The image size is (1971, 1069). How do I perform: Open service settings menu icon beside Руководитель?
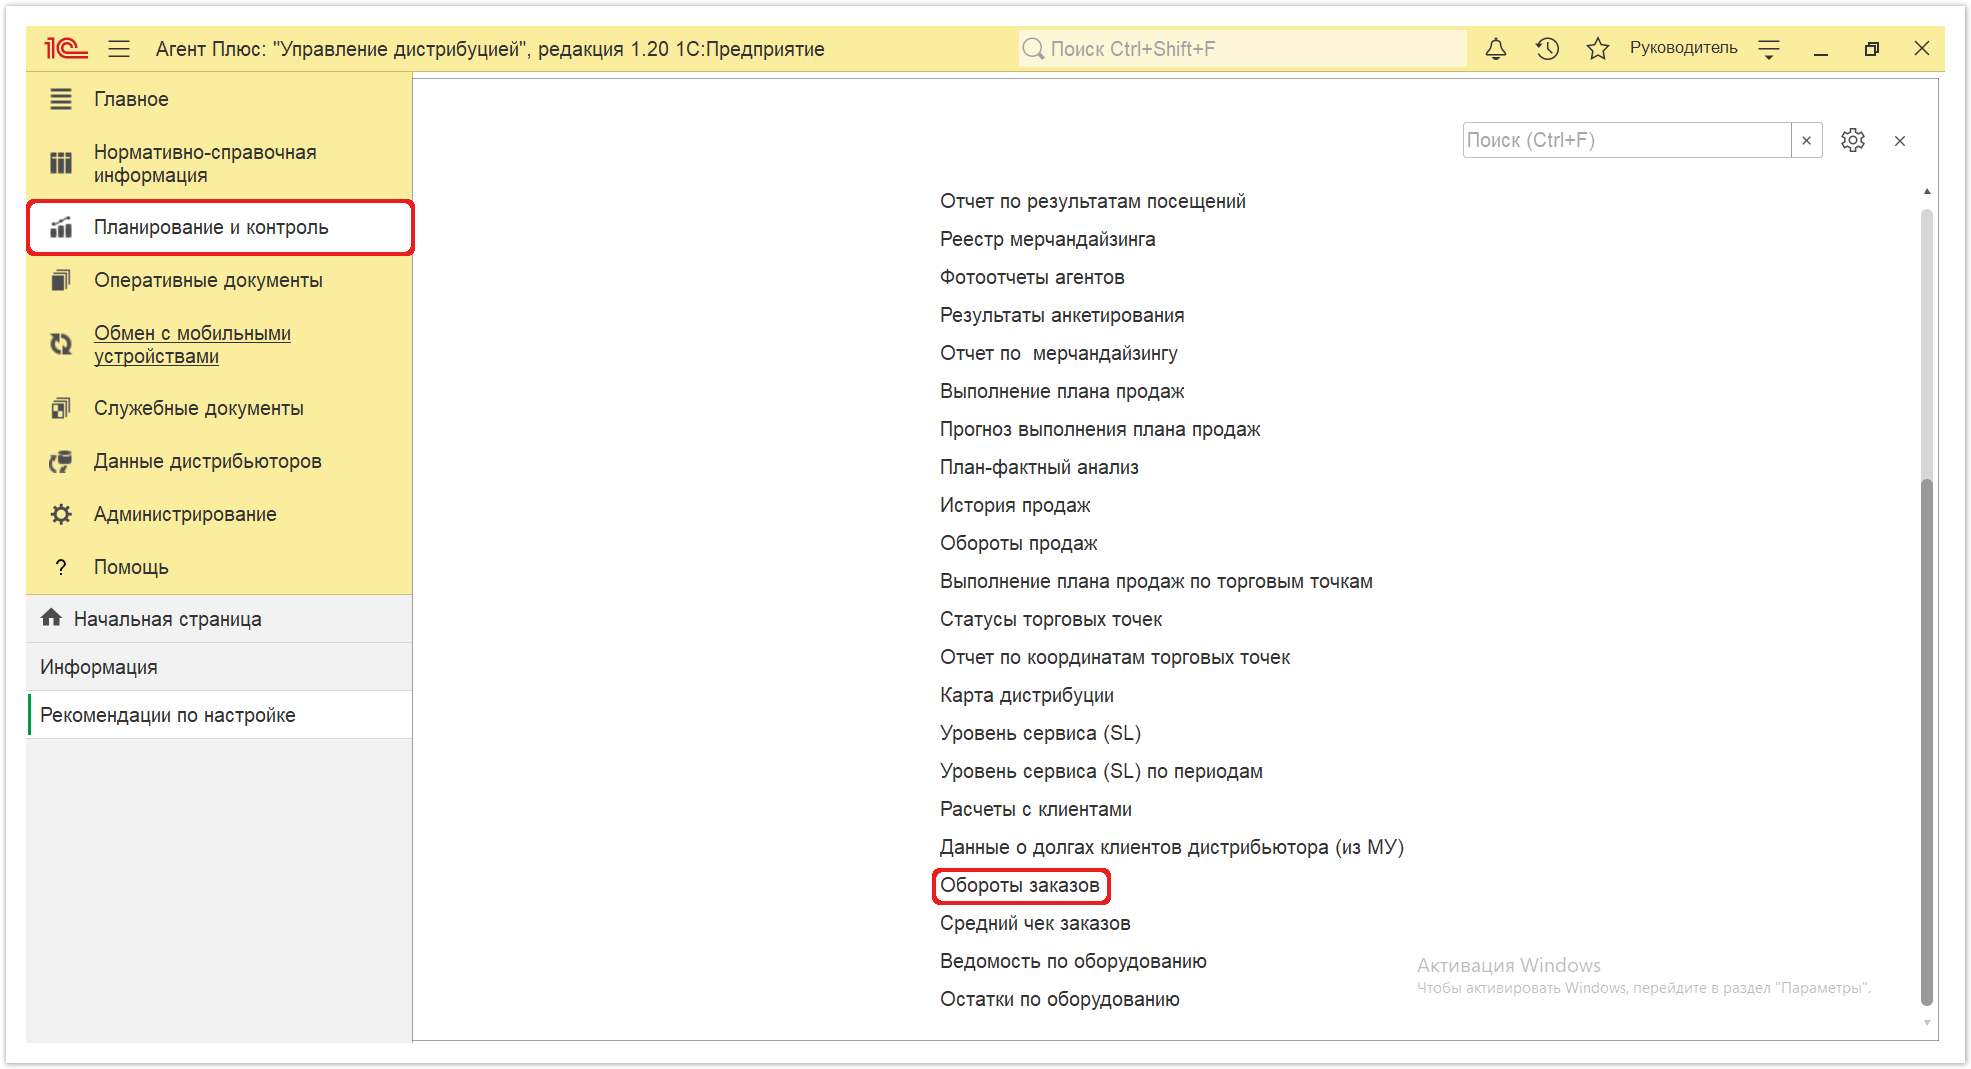pos(1769,49)
